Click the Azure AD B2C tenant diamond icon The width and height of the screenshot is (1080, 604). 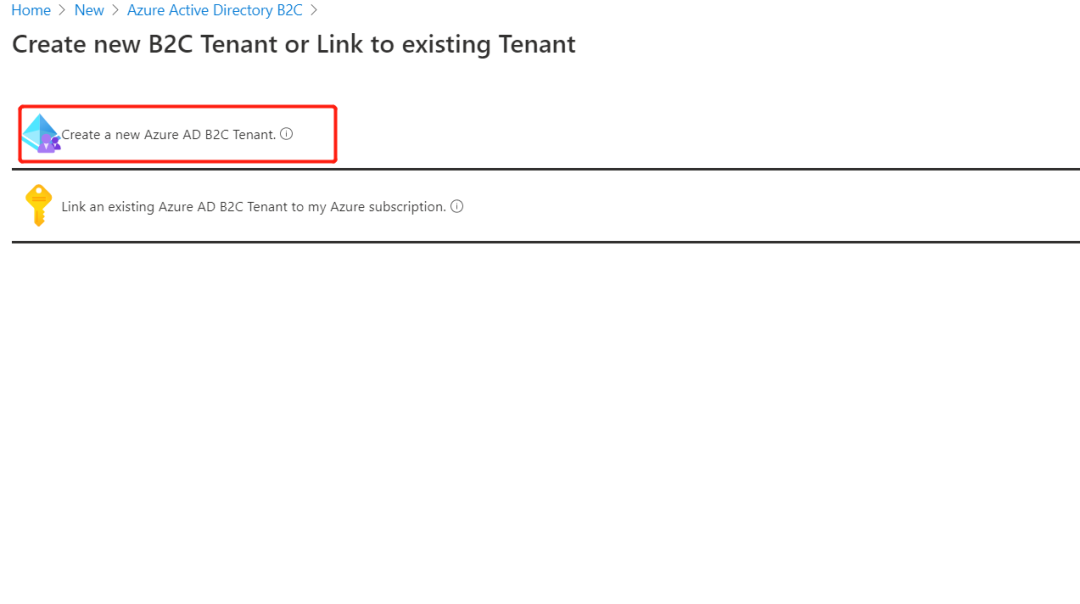pyautogui.click(x=41, y=133)
